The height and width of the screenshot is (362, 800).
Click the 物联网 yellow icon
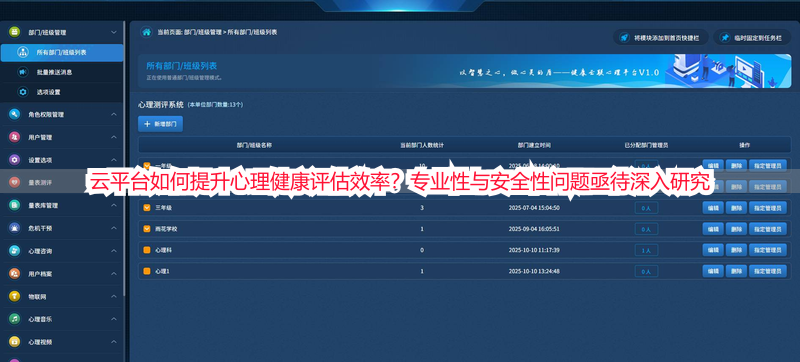14,296
